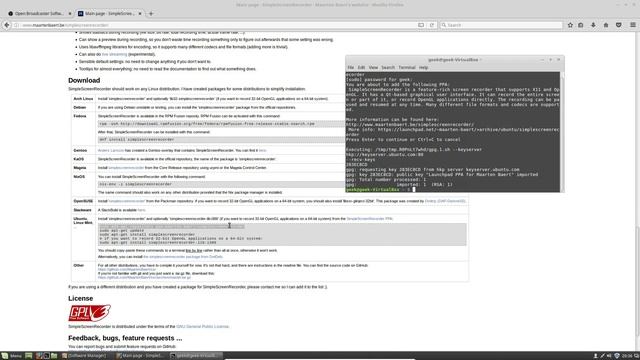The image size is (640, 360).
Task: Focus the Firefox Search box
Action: pos(501,25)
